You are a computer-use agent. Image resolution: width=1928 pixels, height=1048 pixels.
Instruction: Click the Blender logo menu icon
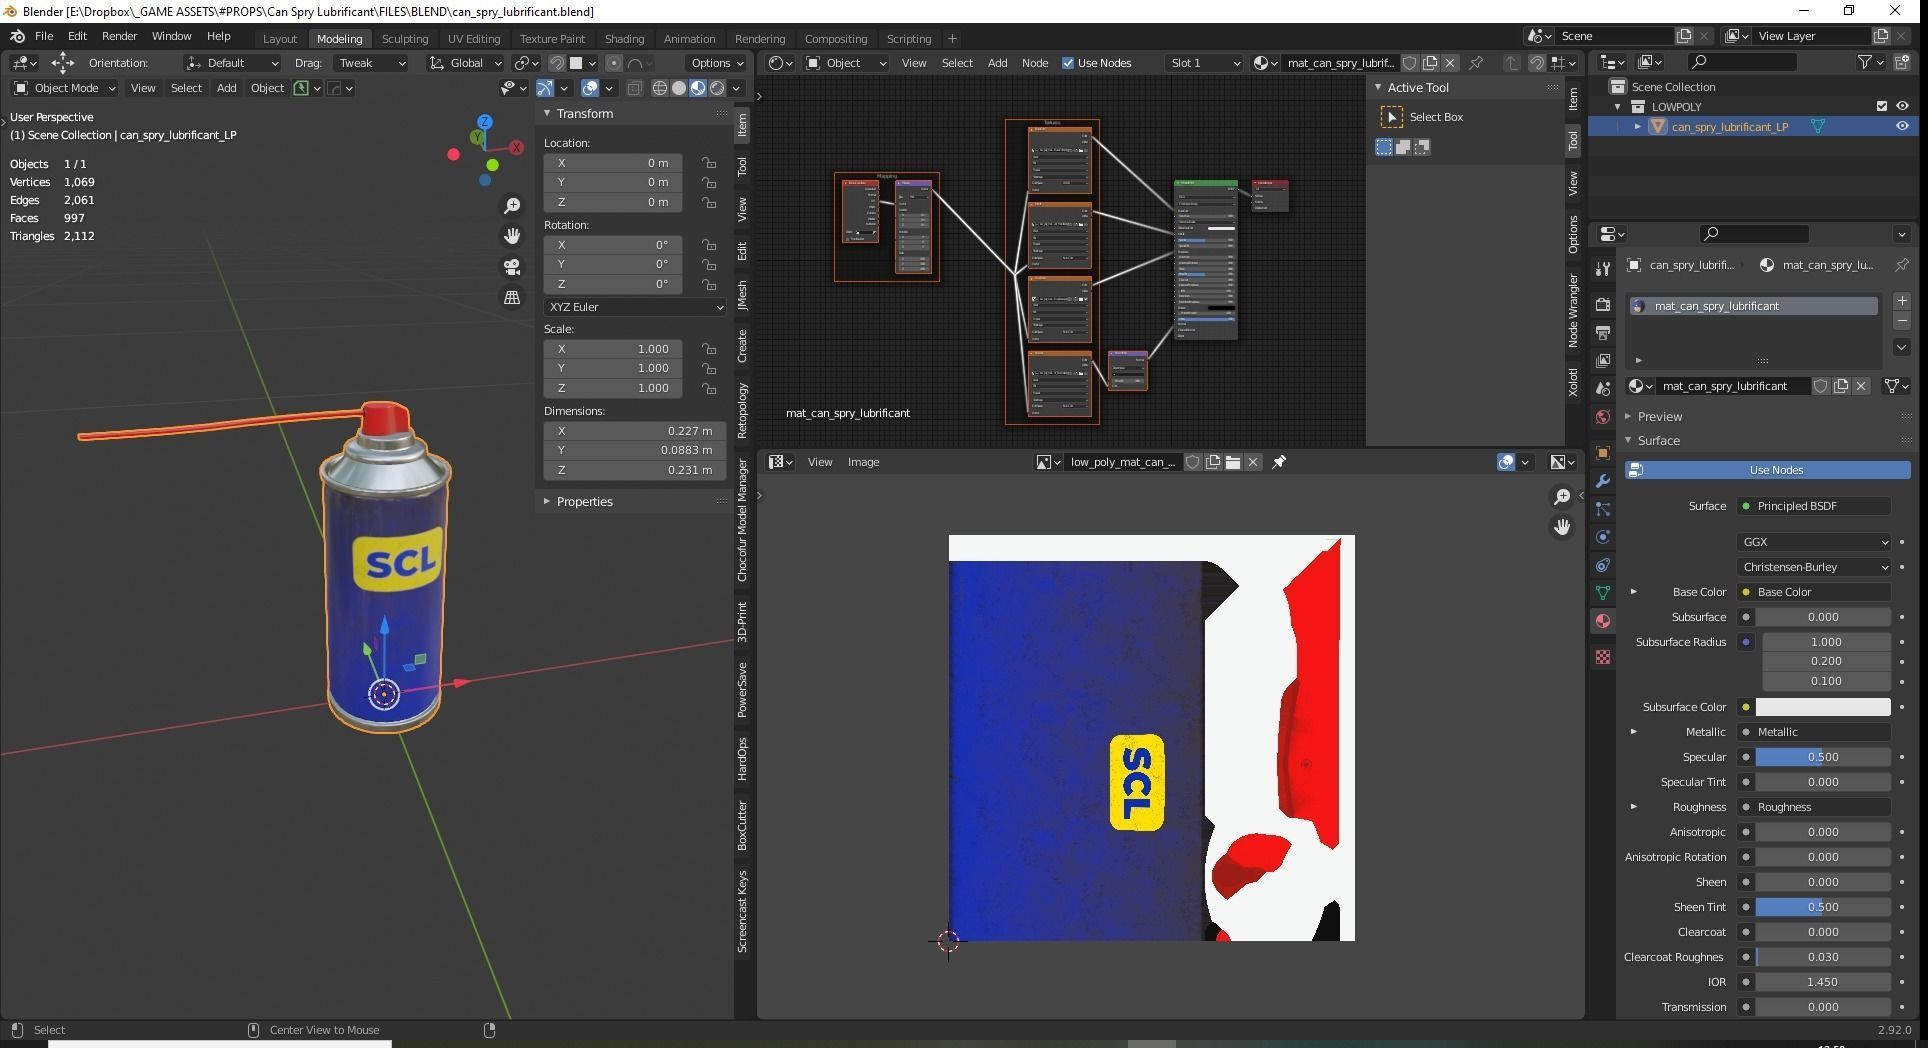click(x=17, y=36)
